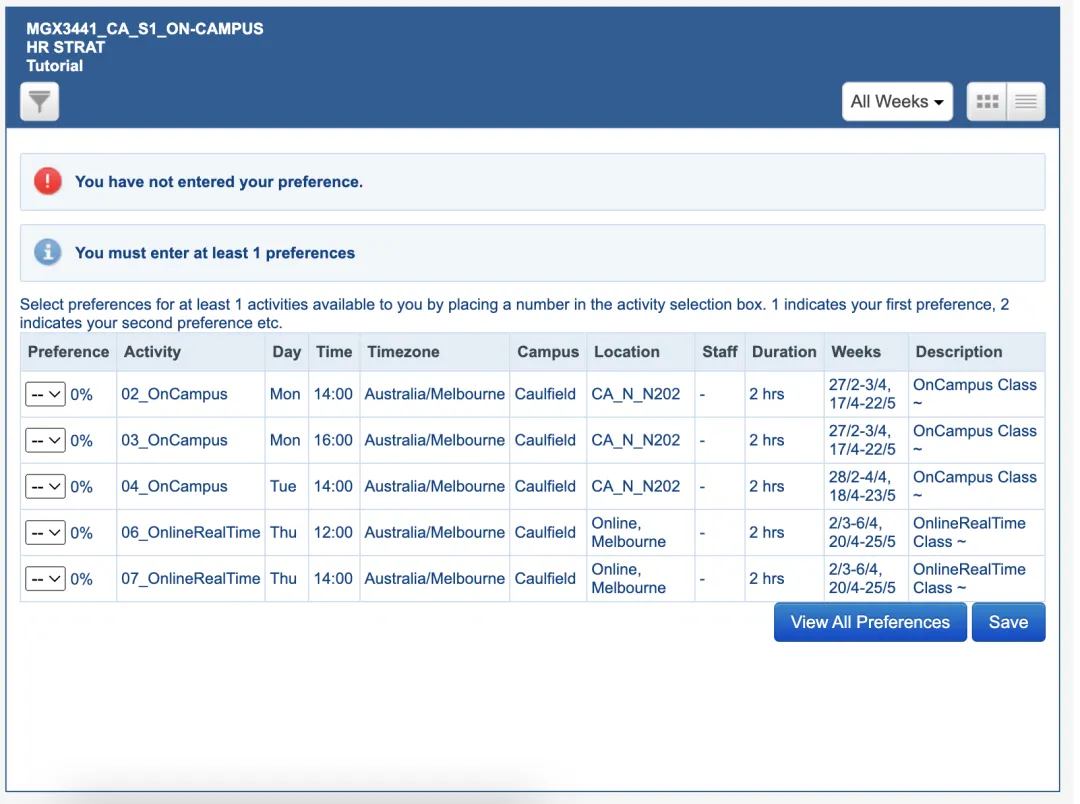Click the Description column header
This screenshot has height=804, width=1080.
coord(958,352)
